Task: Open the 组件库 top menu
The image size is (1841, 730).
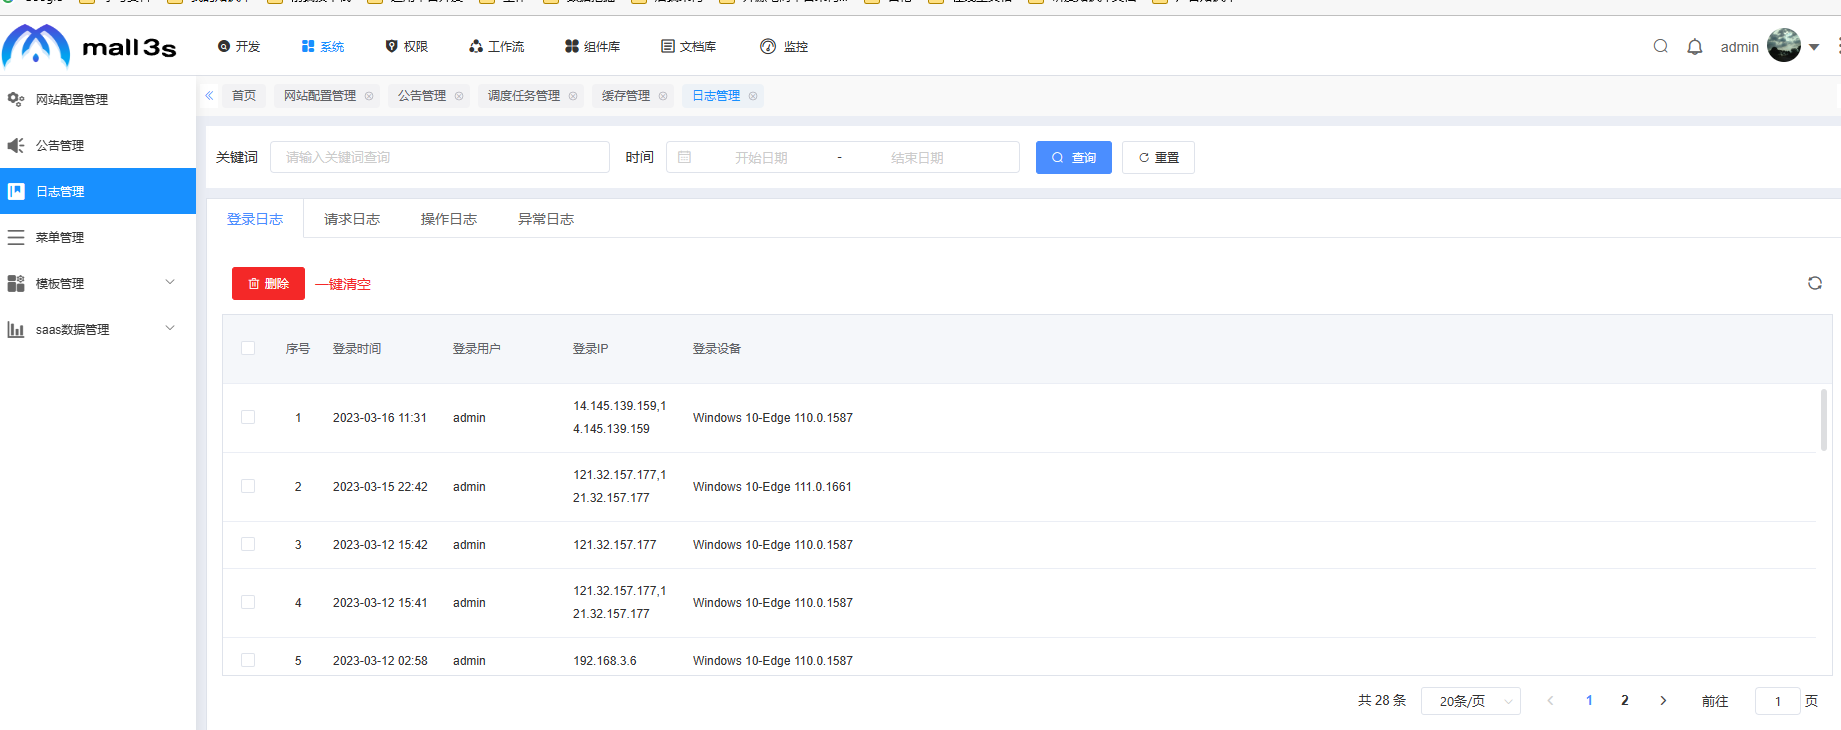Action: [592, 47]
